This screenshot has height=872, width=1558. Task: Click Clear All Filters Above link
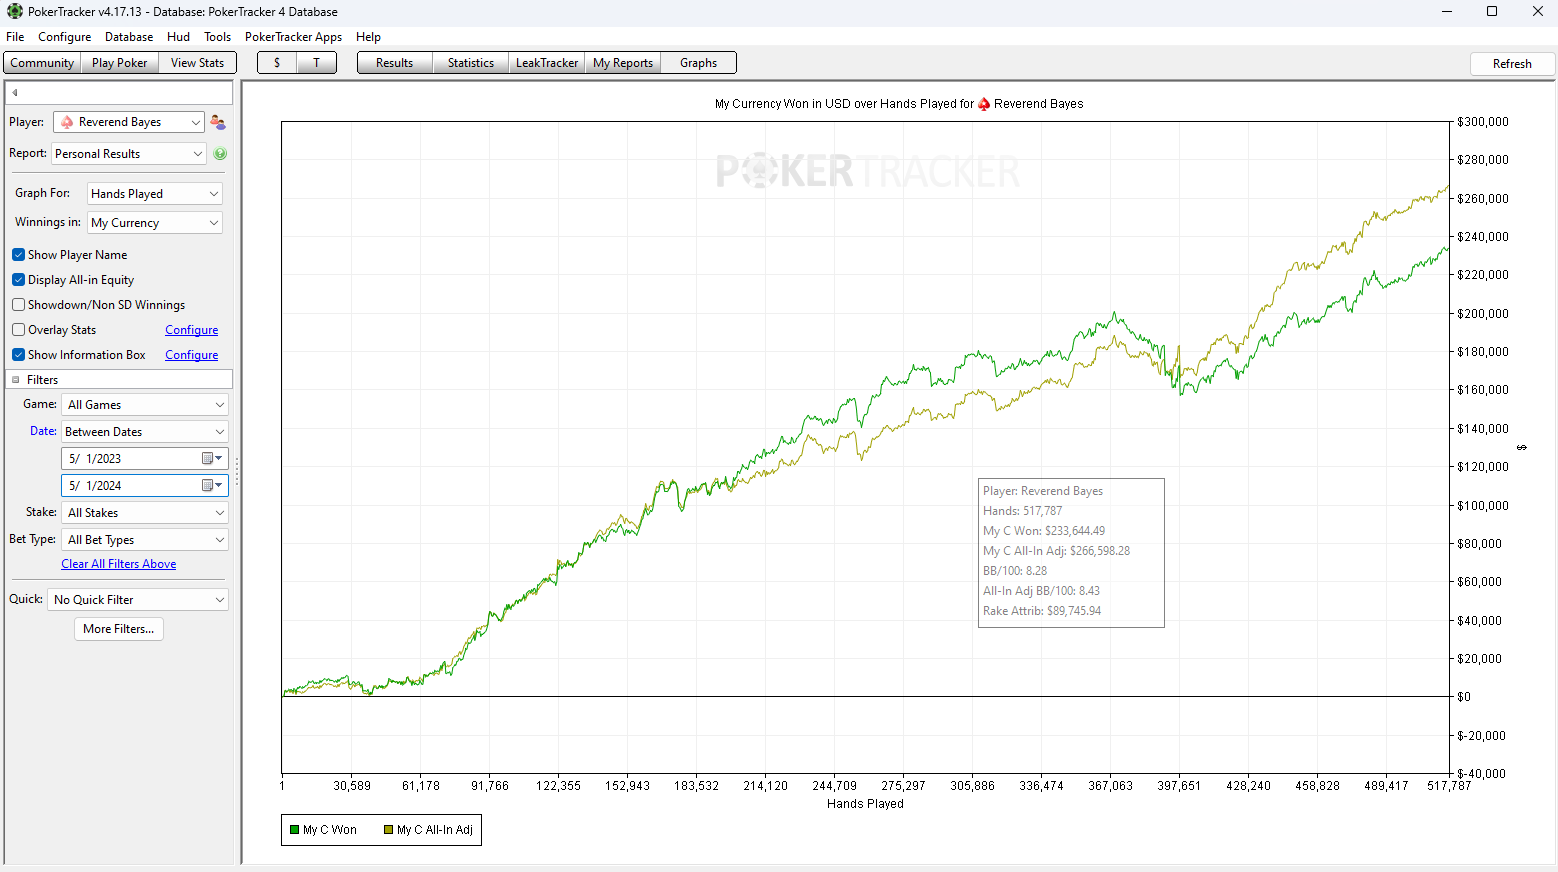pyautogui.click(x=119, y=564)
